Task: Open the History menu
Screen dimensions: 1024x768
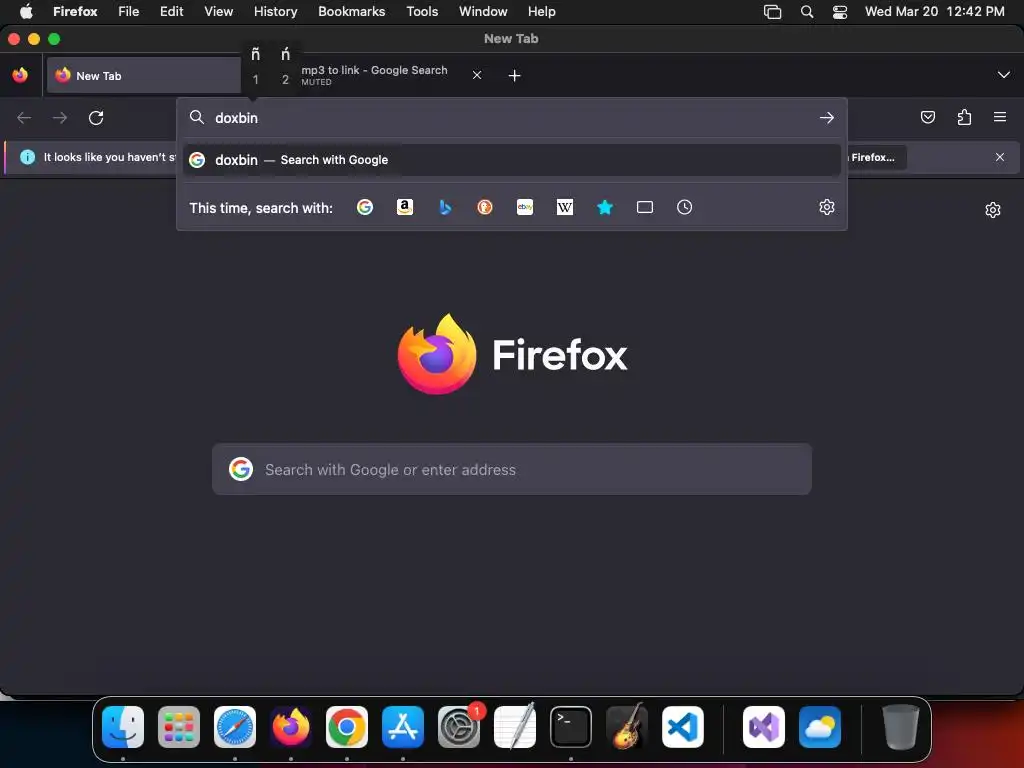Action: (276, 11)
